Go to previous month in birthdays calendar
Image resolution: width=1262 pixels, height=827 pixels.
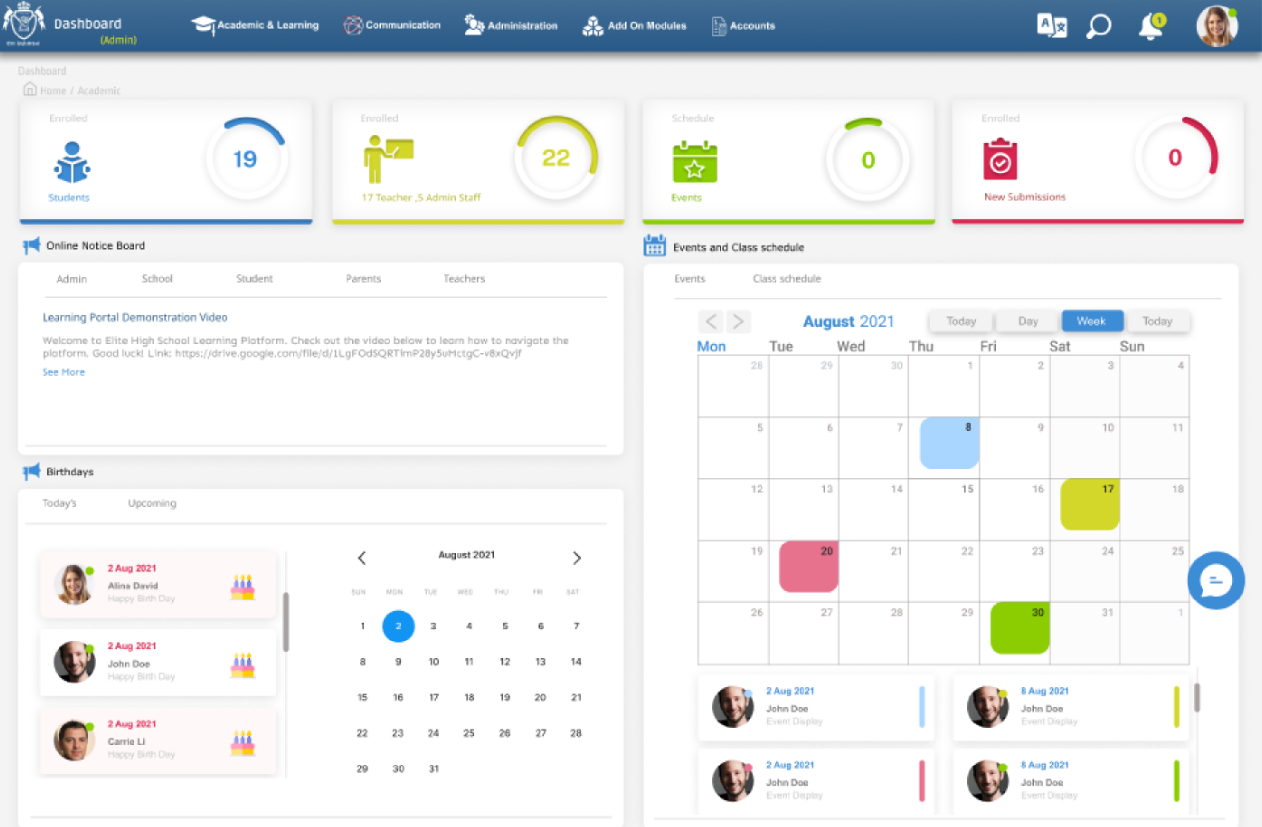pos(362,558)
